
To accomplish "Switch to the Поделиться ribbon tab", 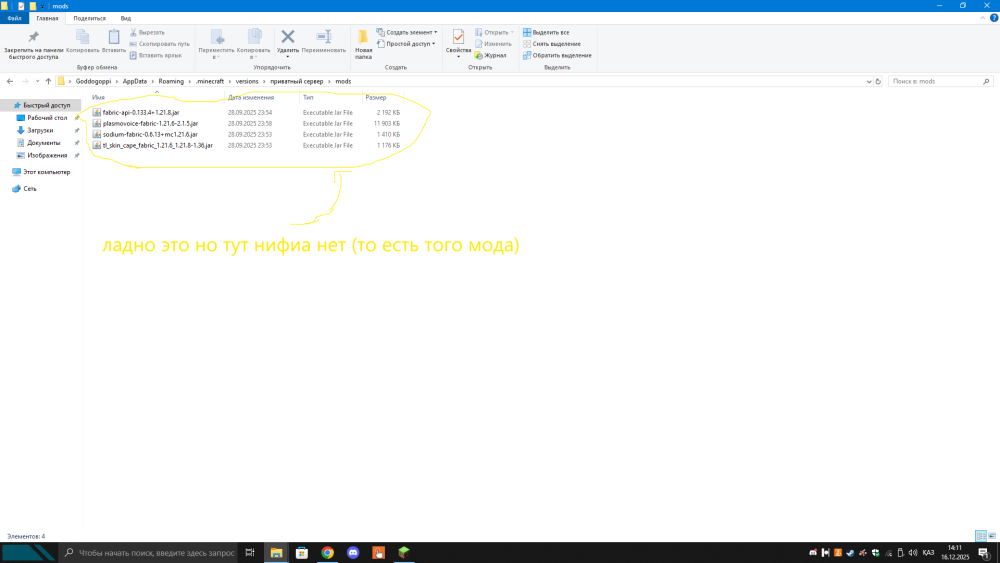I will 89,18.
